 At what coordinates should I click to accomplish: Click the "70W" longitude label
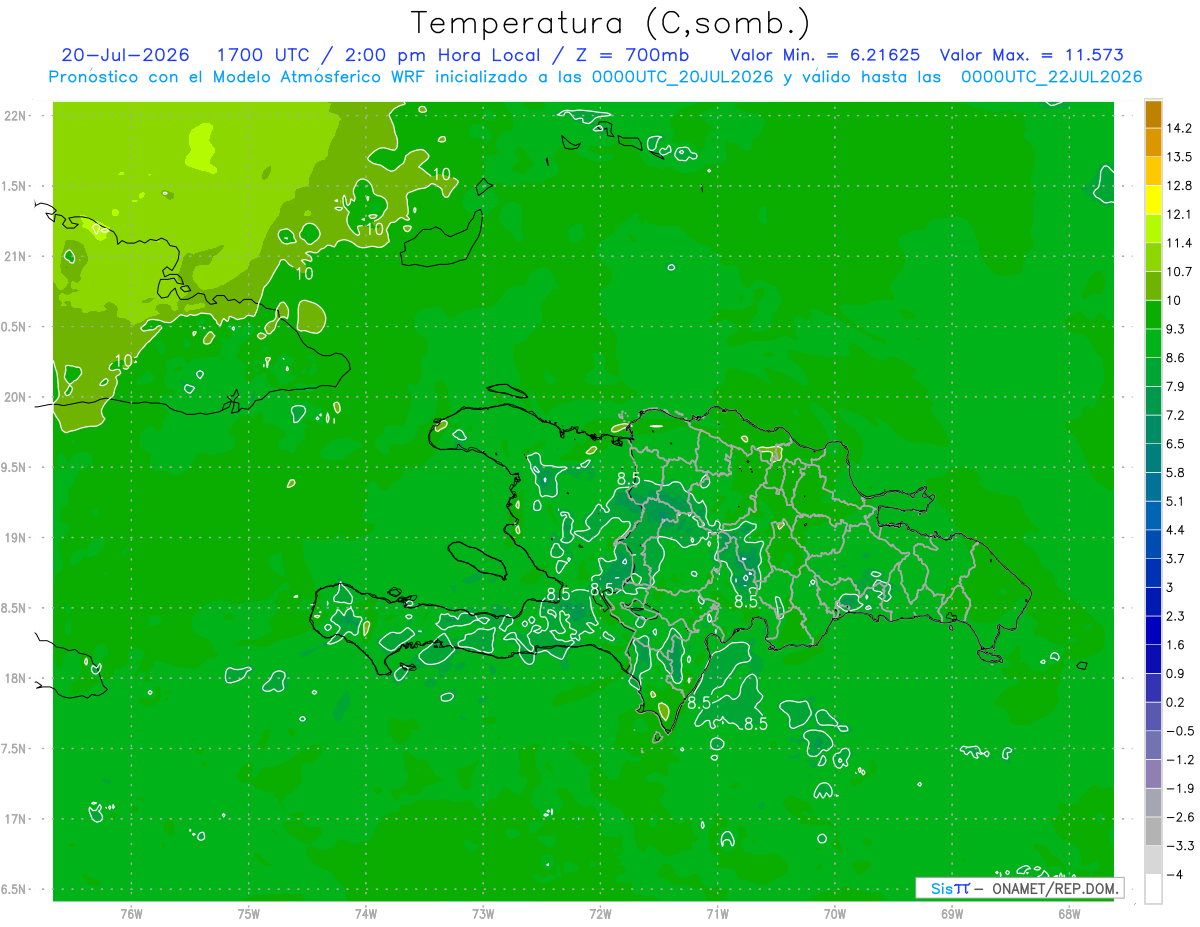[834, 914]
